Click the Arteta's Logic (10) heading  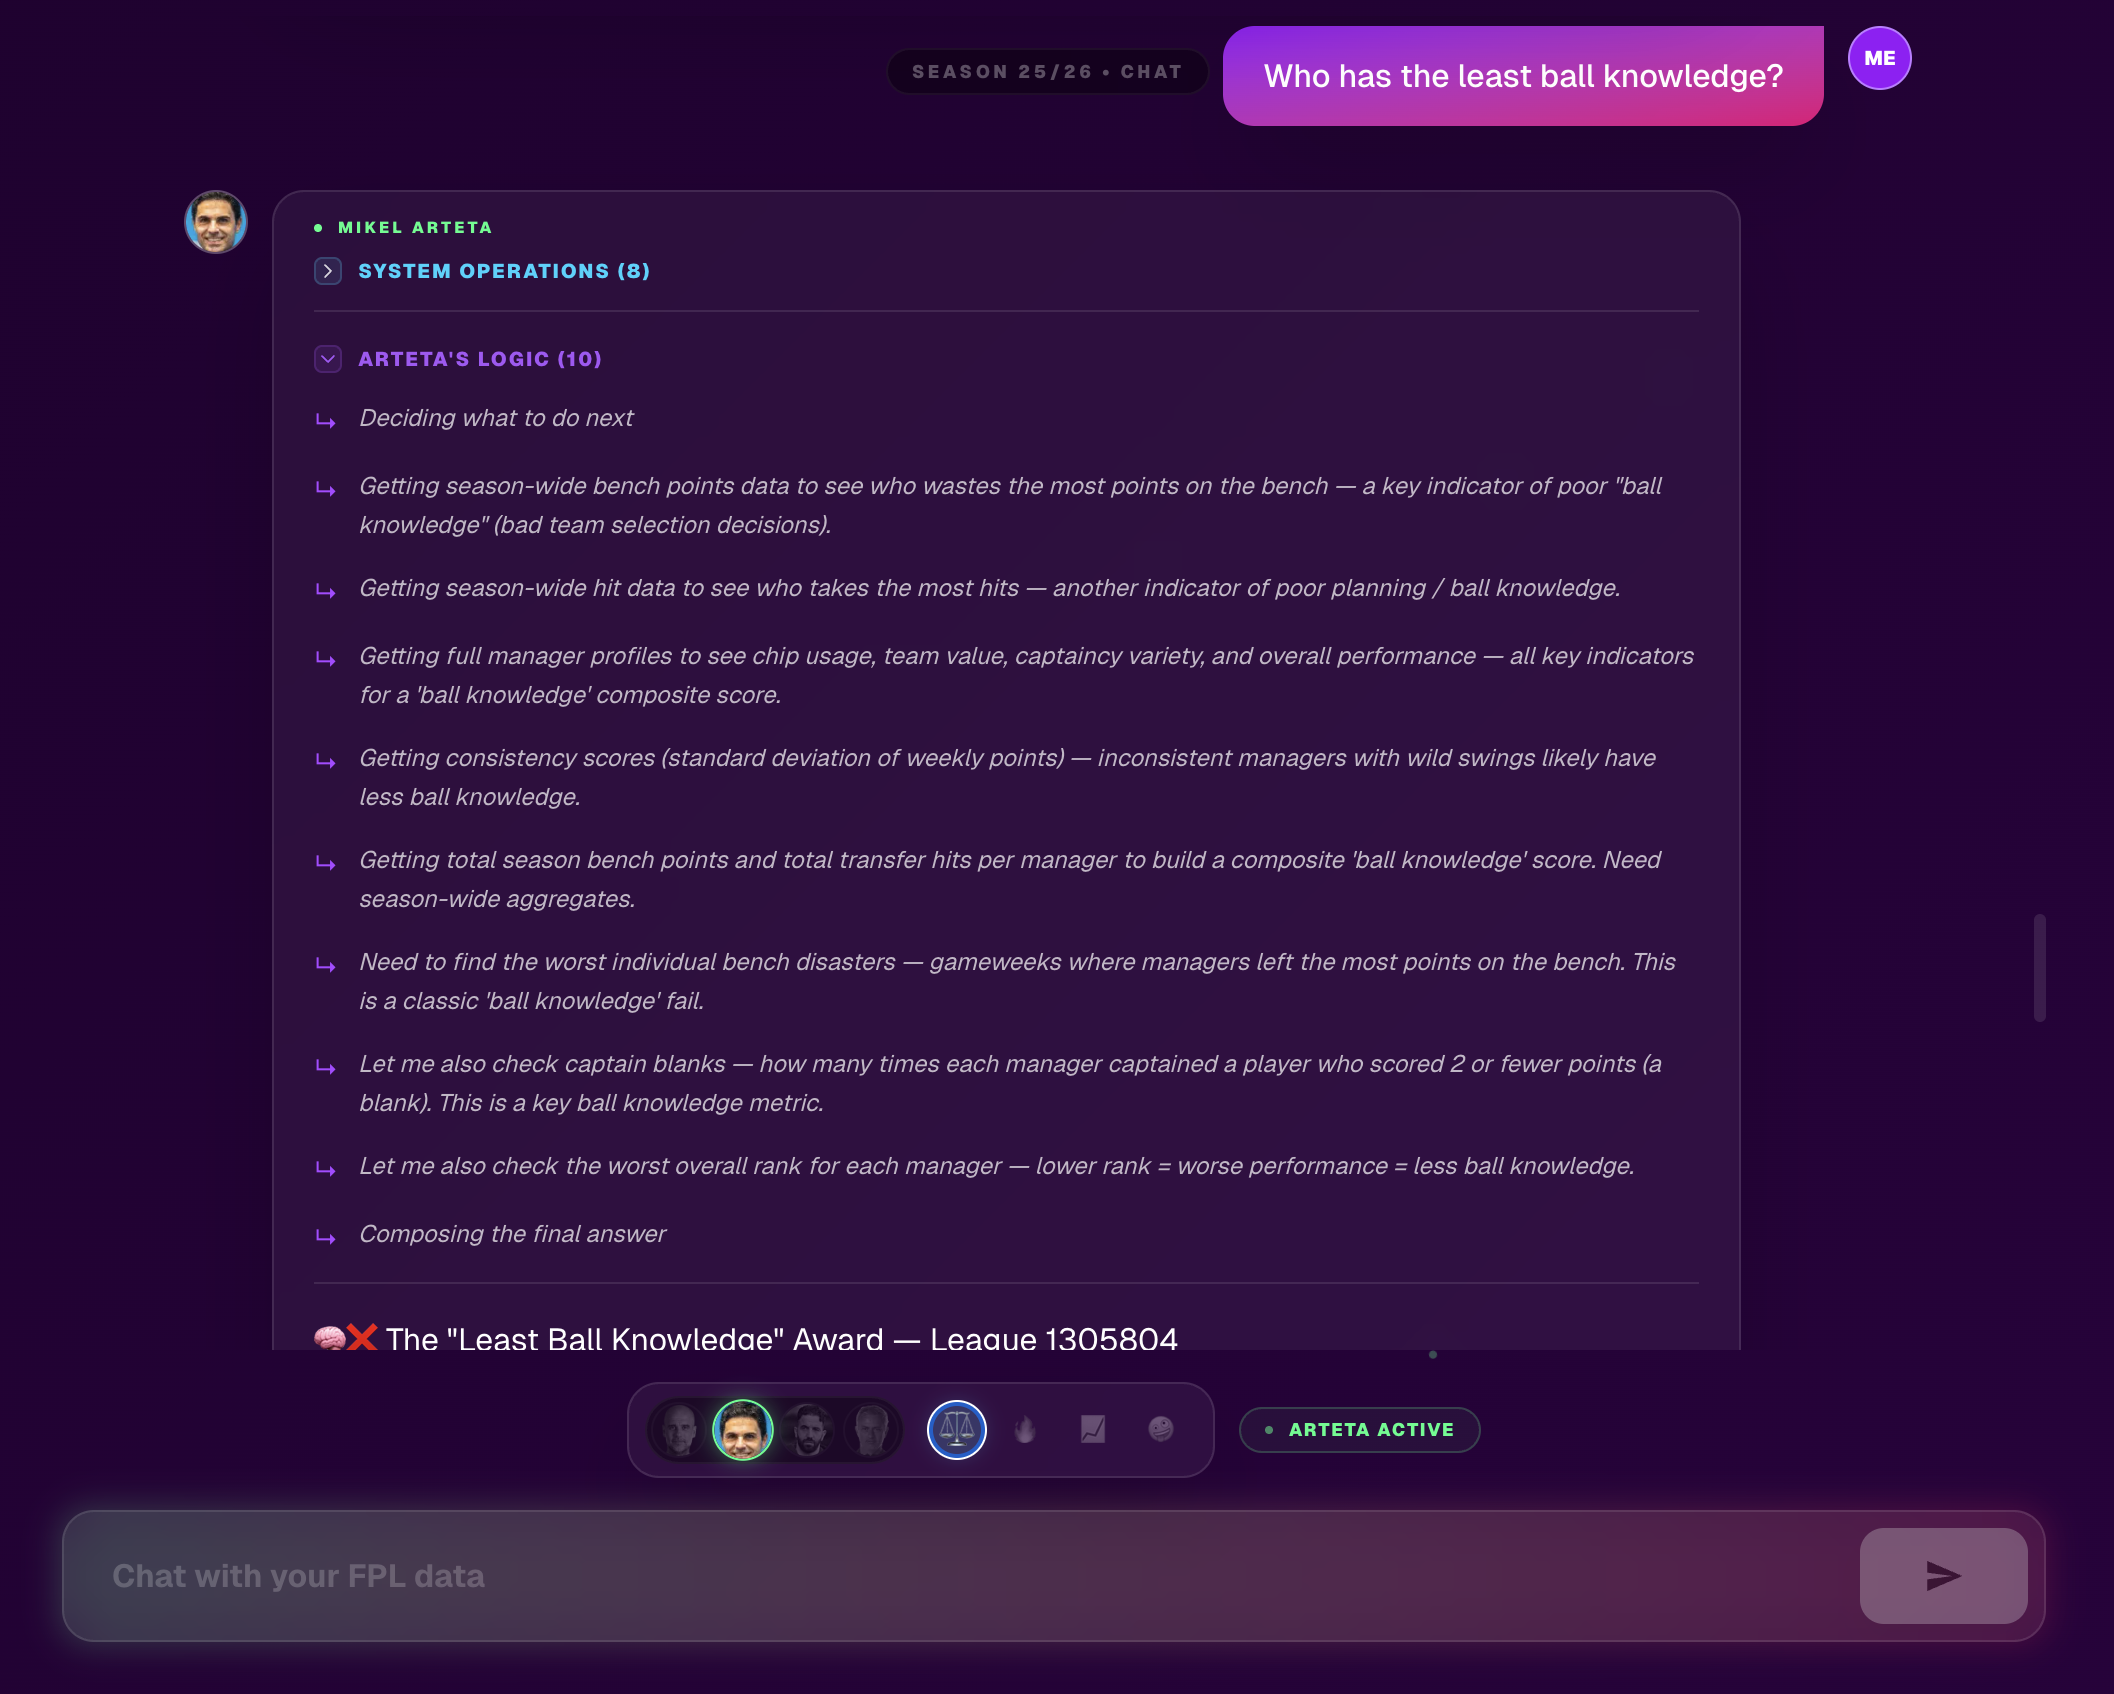[480, 359]
